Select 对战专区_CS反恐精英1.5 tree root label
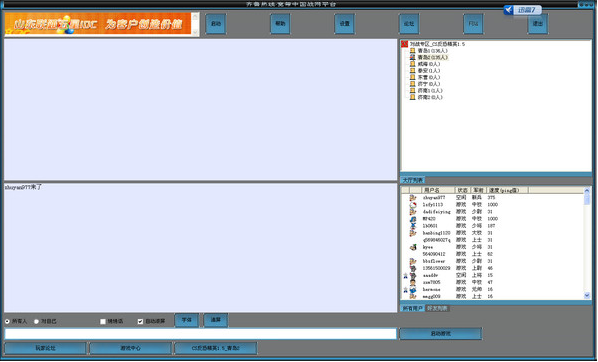The width and height of the screenshot is (598, 362). tap(437, 44)
